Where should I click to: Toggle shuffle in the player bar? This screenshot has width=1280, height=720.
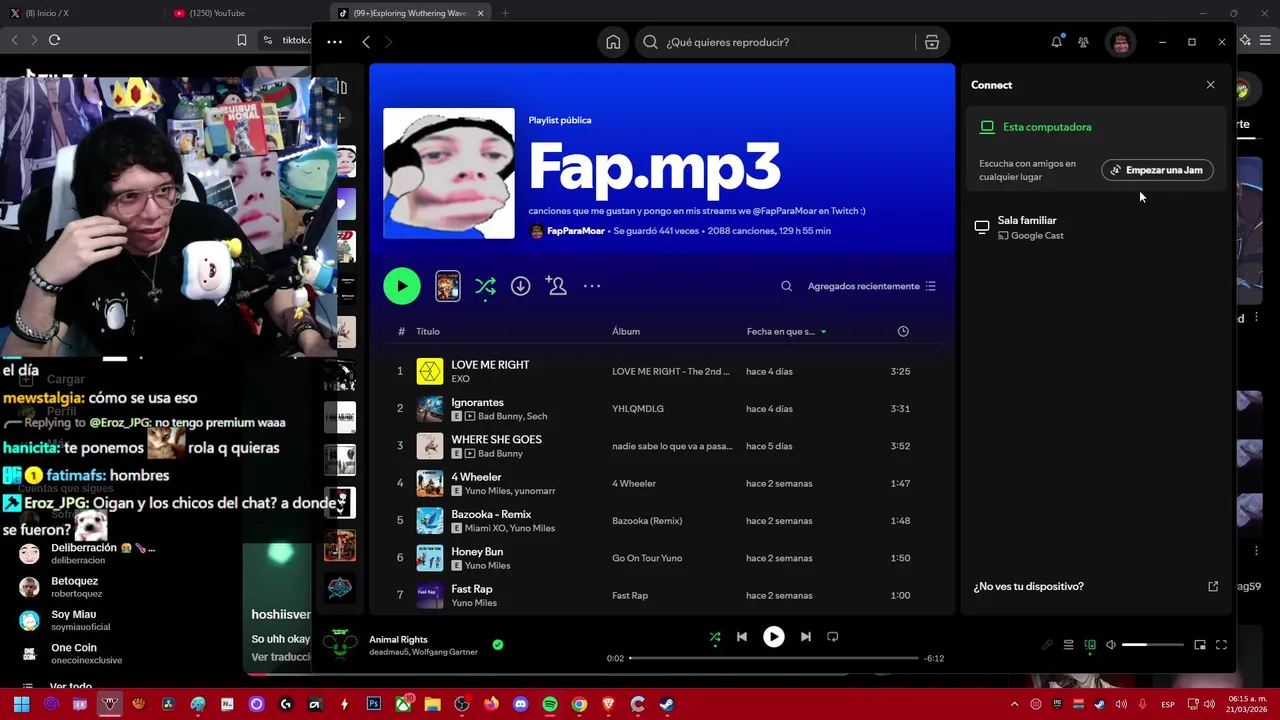[x=714, y=637]
